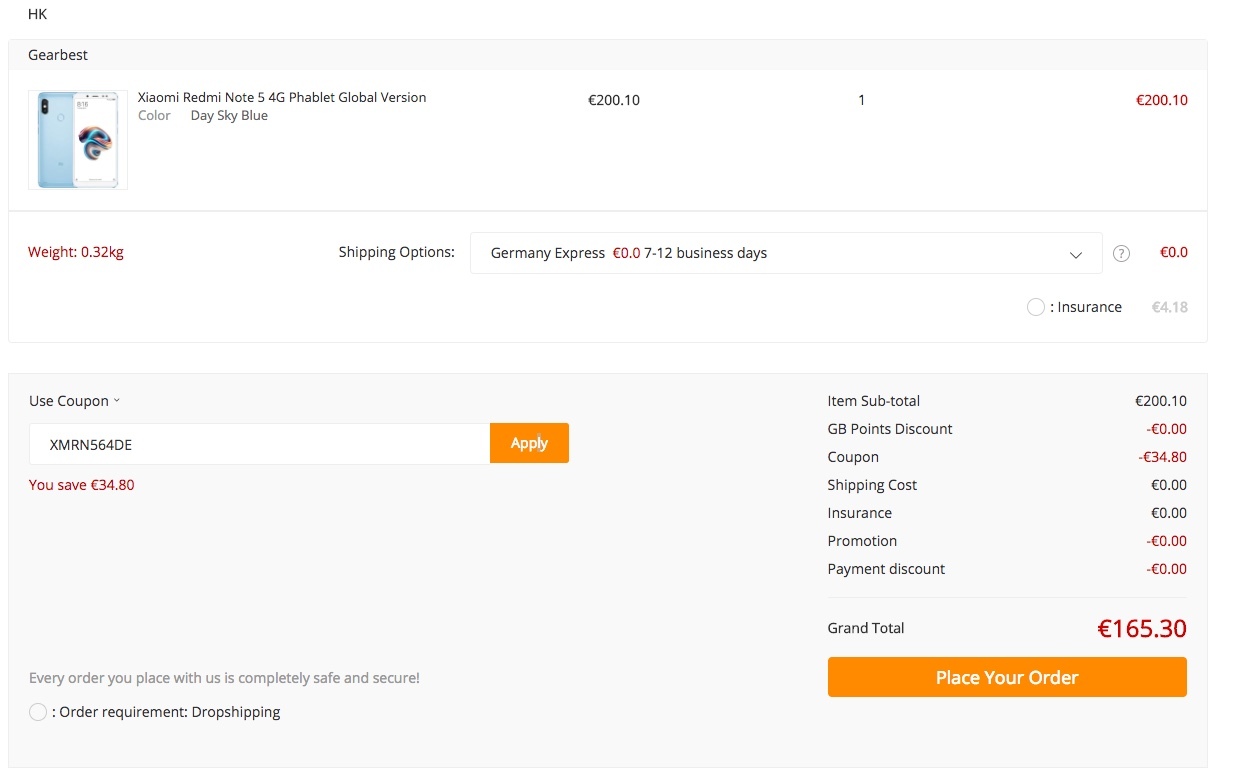Click the HK text at top
The image size is (1256, 777).
click(38, 14)
